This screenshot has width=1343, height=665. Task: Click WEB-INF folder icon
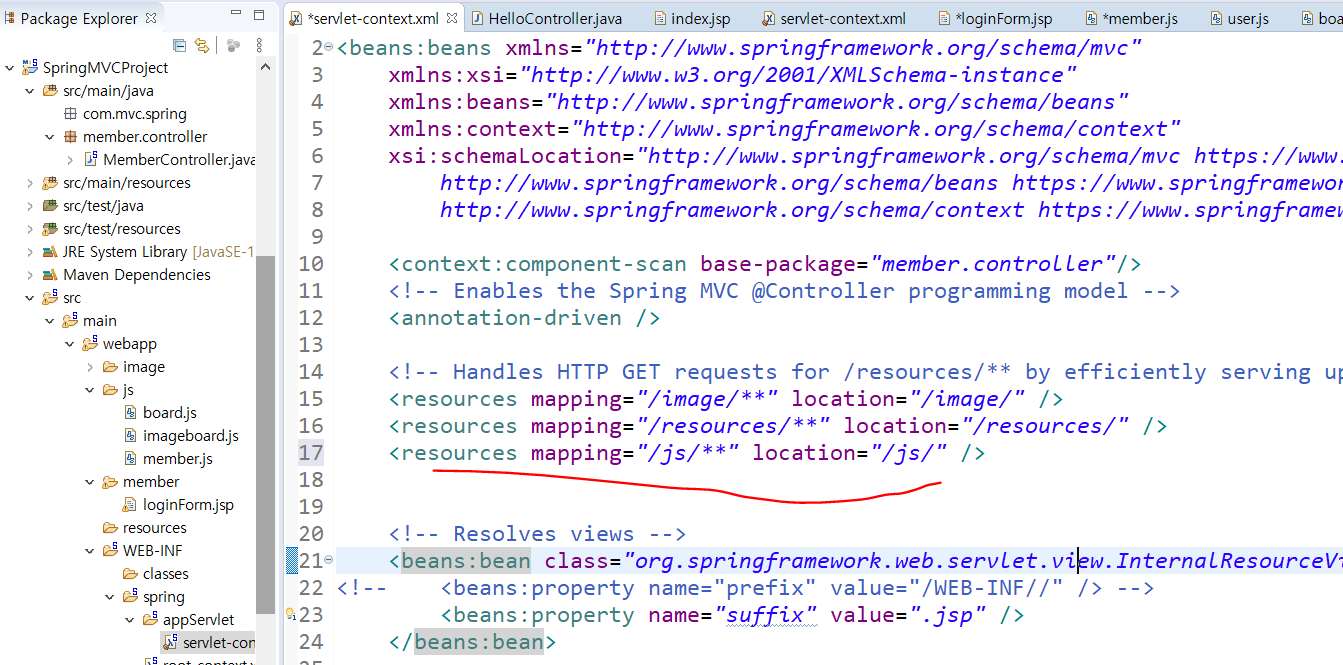click(x=110, y=551)
